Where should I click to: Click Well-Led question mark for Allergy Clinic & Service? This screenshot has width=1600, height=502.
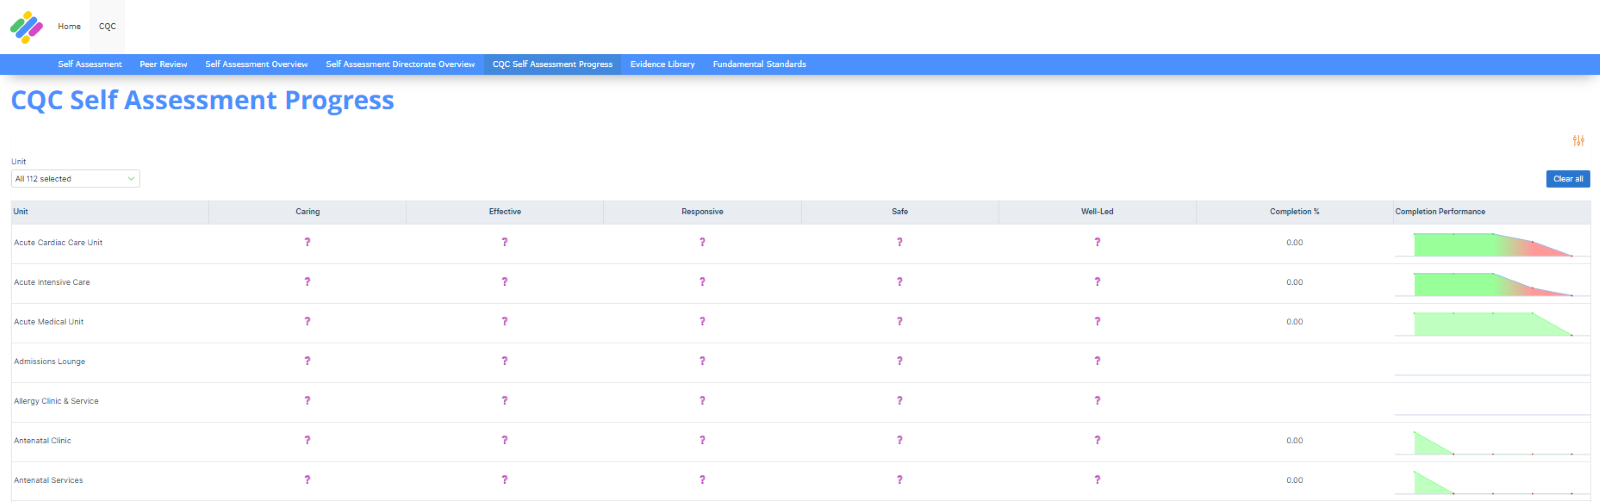[x=1097, y=401]
